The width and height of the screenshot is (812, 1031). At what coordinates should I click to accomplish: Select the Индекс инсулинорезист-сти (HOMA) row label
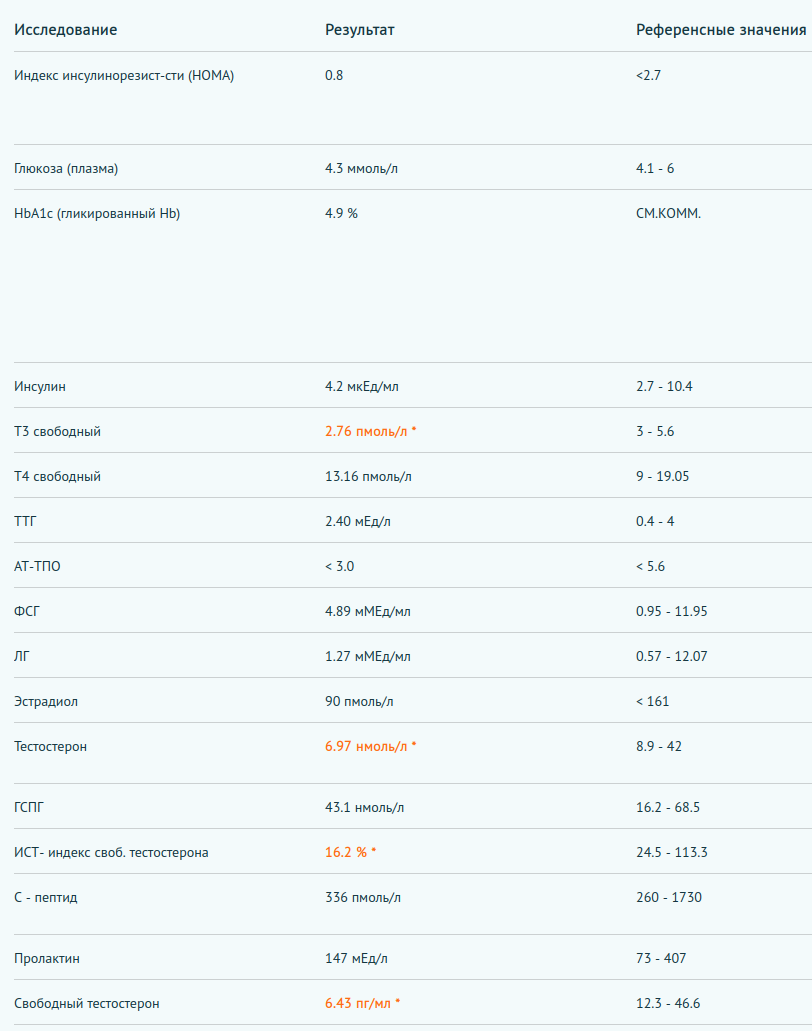coord(124,75)
